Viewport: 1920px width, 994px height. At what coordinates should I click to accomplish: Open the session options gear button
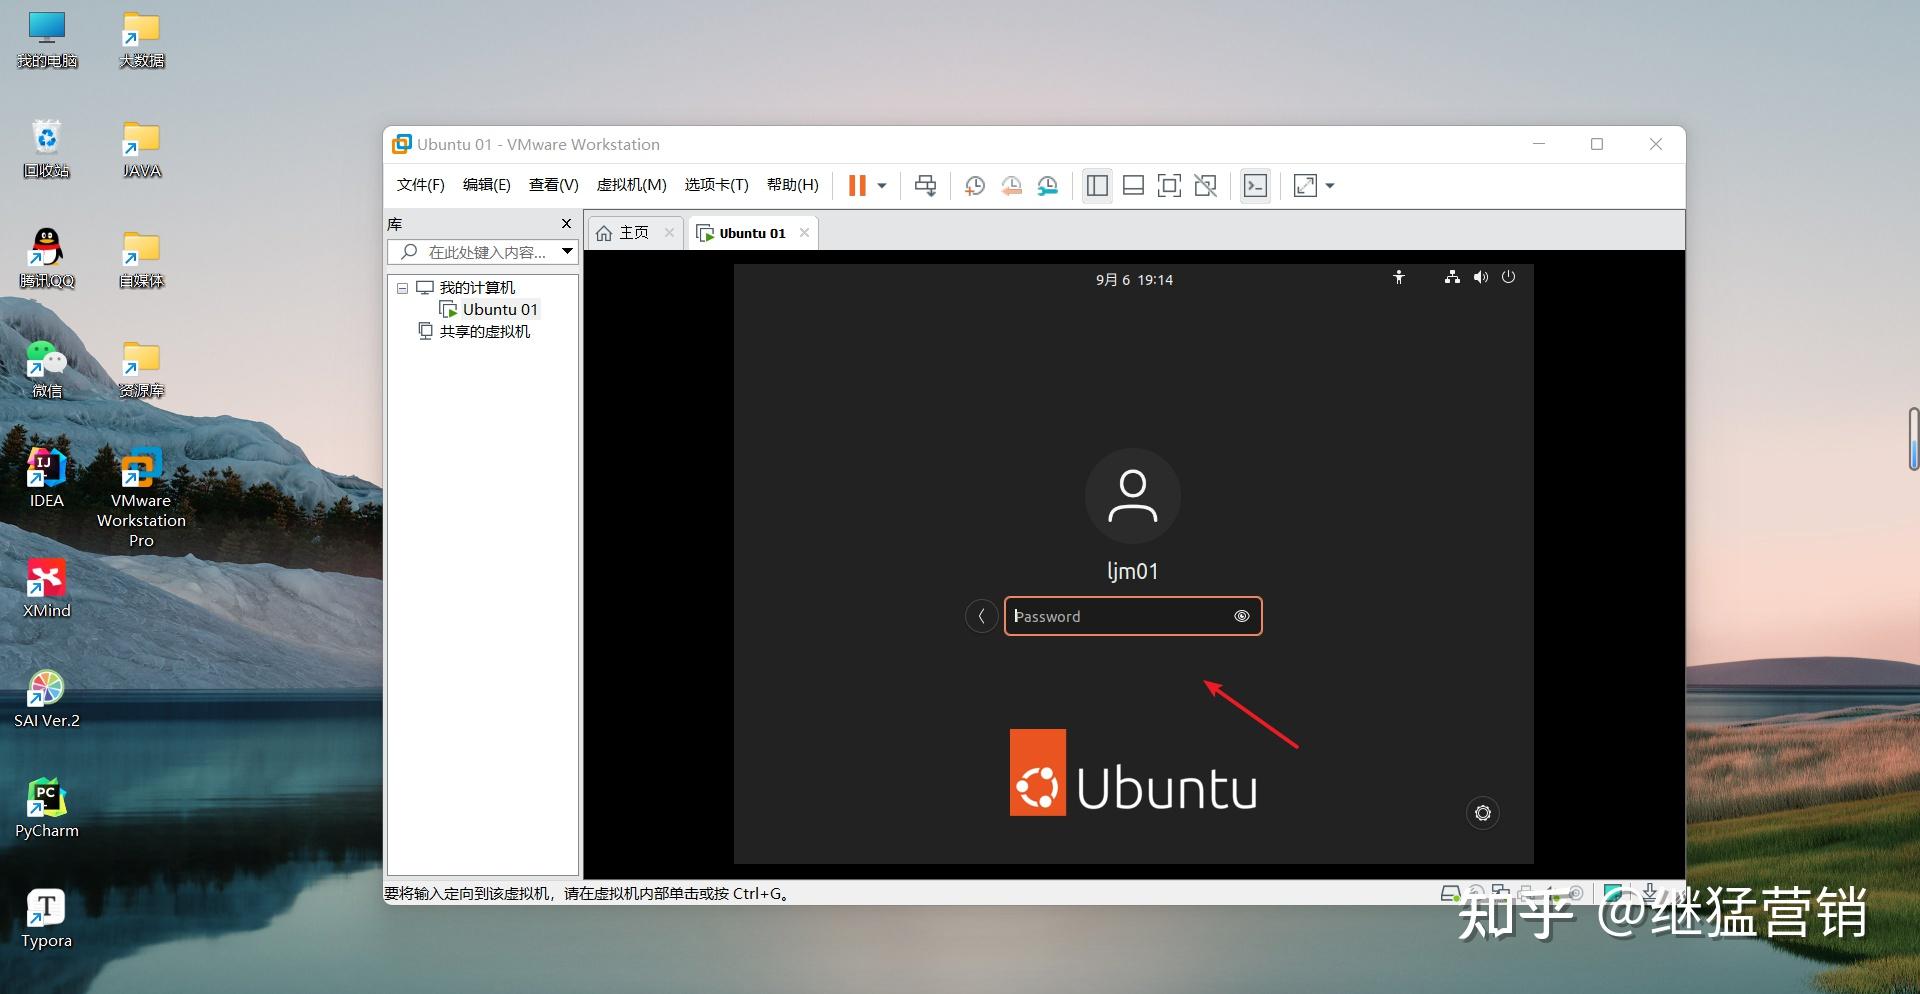click(x=1483, y=813)
